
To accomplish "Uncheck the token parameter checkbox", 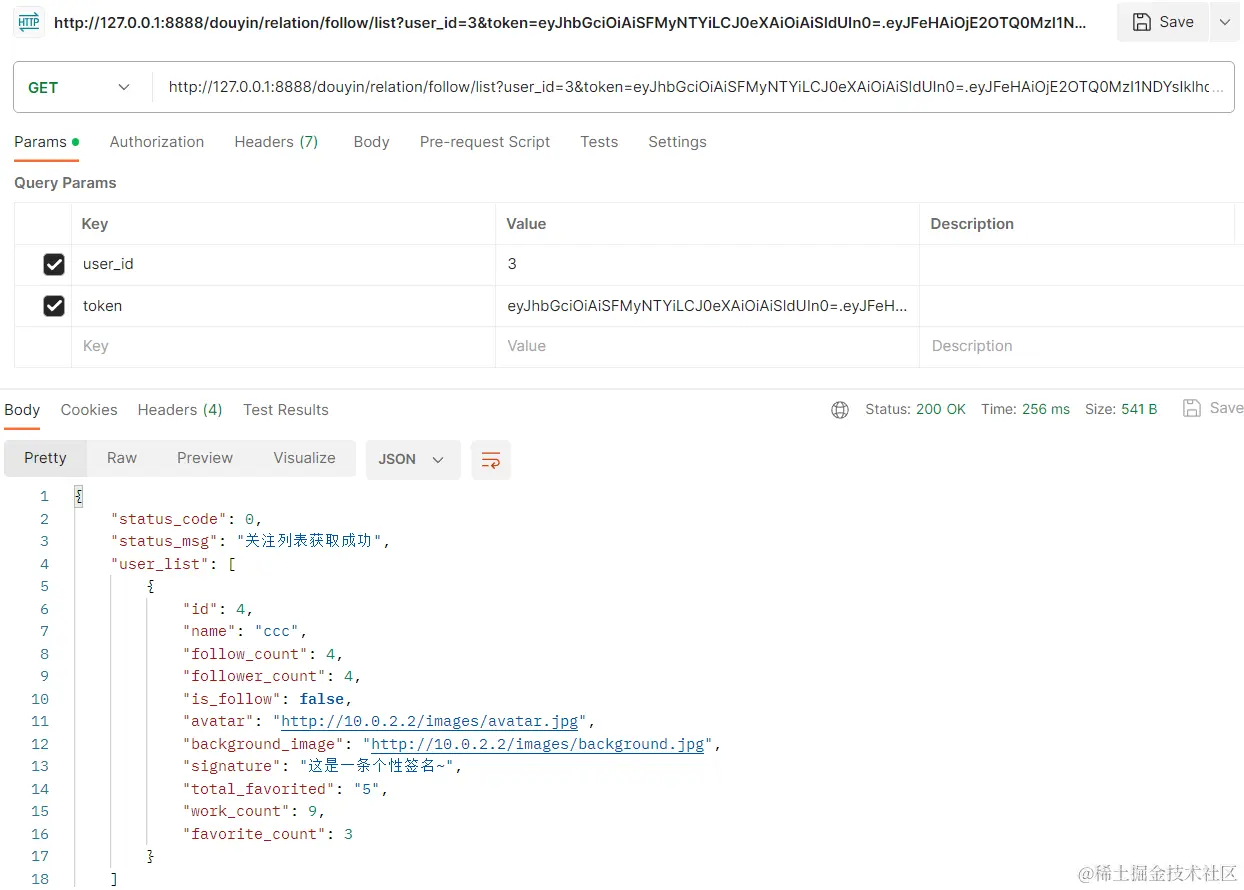I will pos(54,306).
